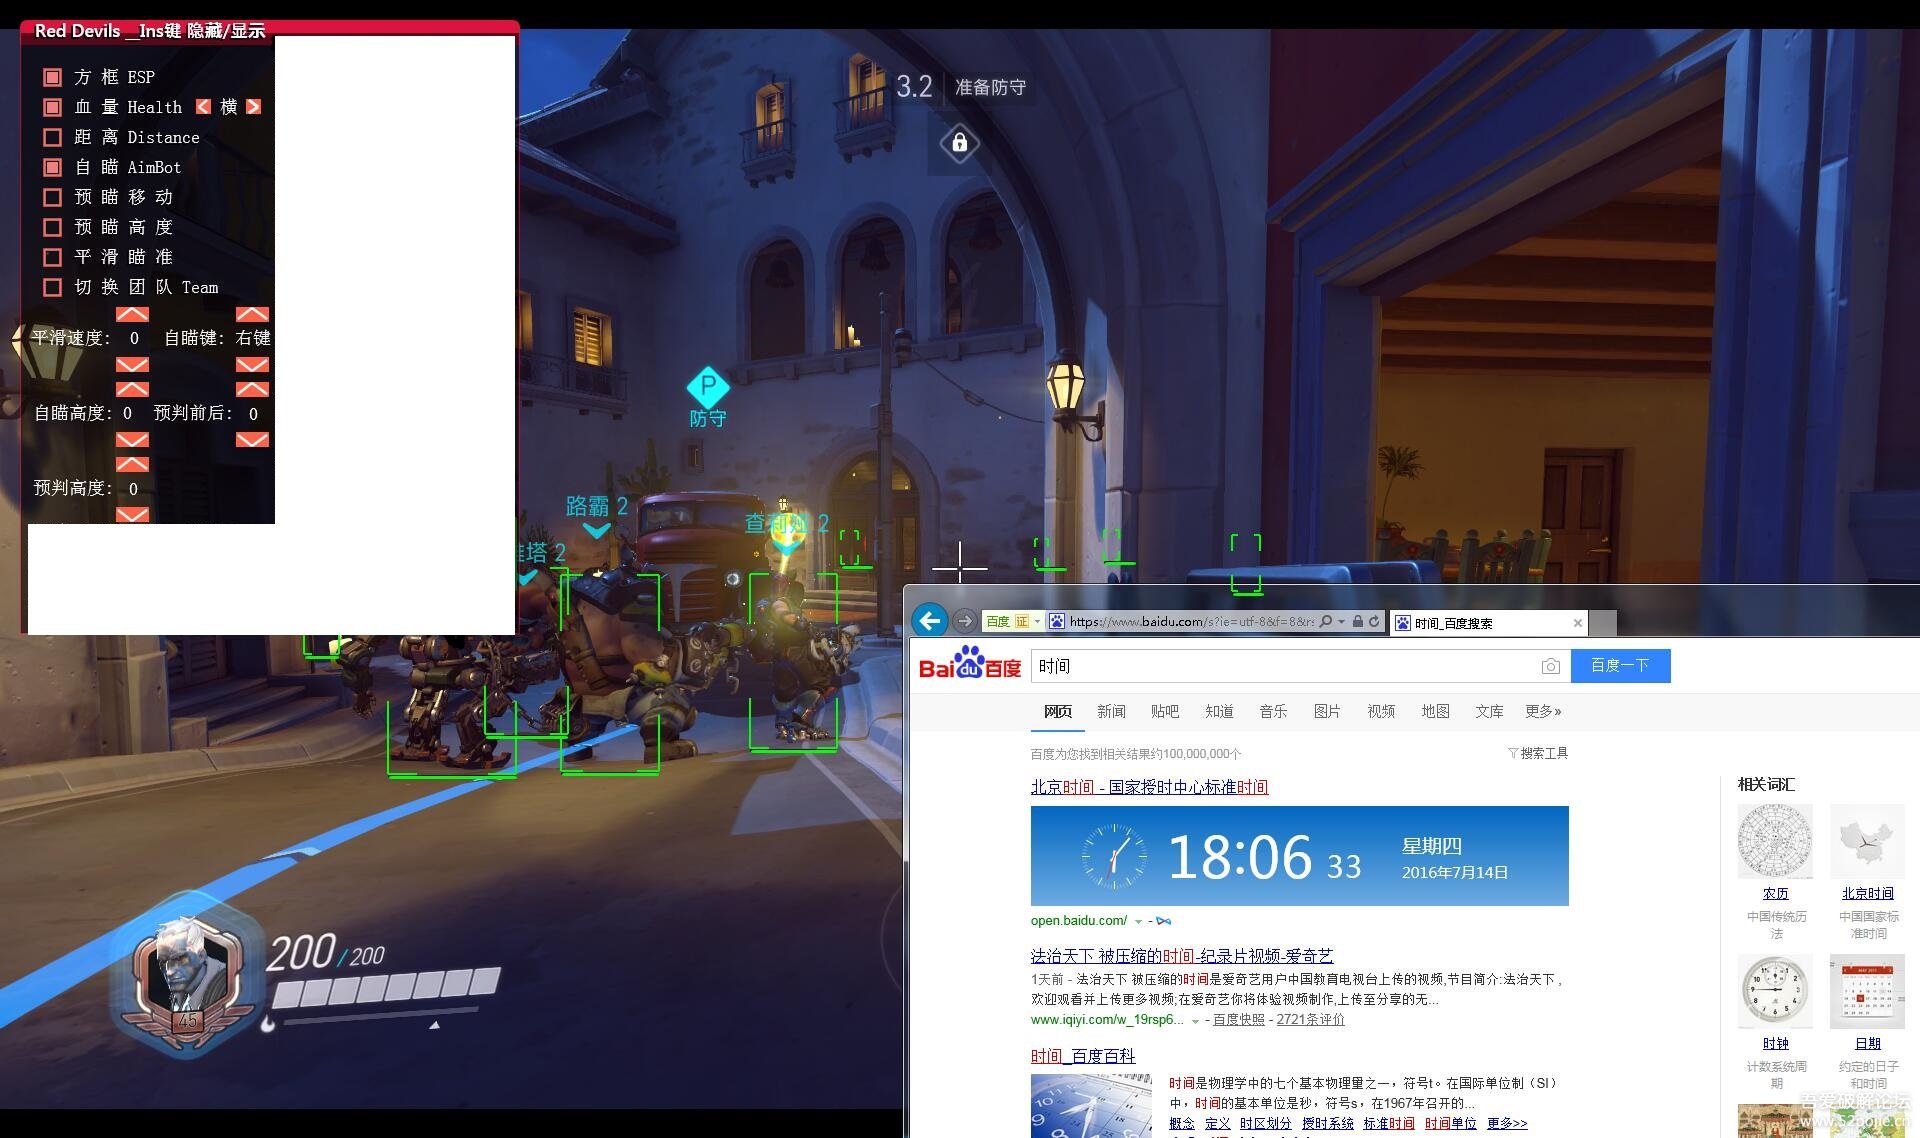Screen dimensions: 1920x1138
Task: Switch health bar style with left arrow
Action: [x=203, y=106]
